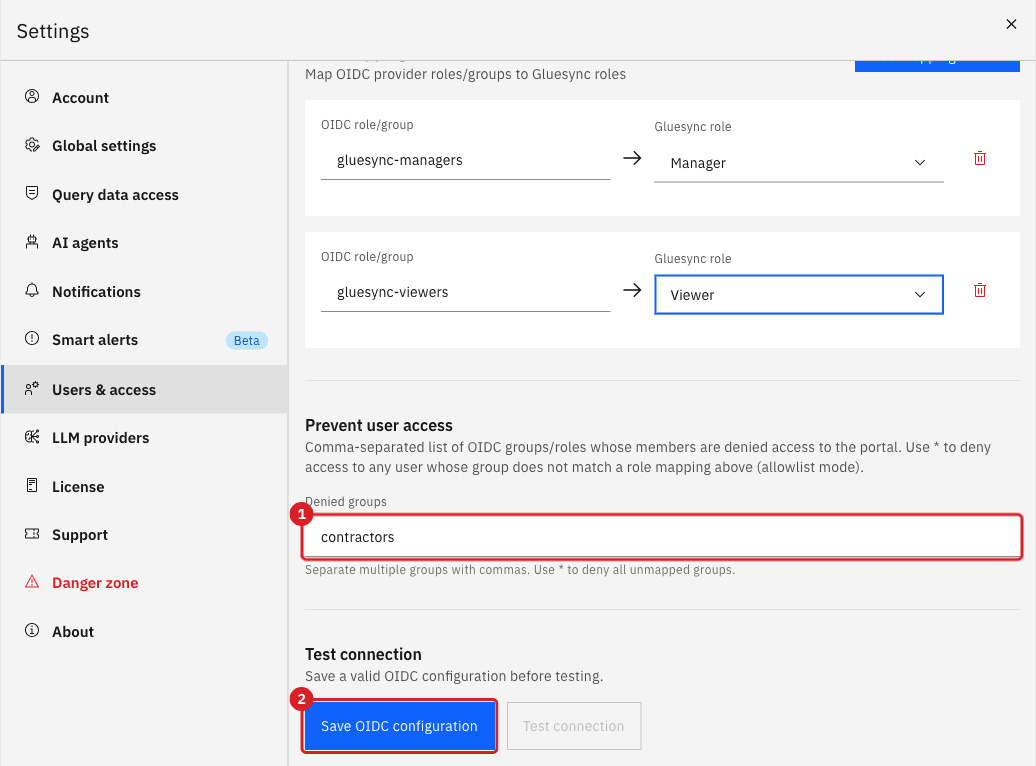The image size is (1036, 766).
Task: Click the Smart alerts exclamation icon
Action: 32,338
